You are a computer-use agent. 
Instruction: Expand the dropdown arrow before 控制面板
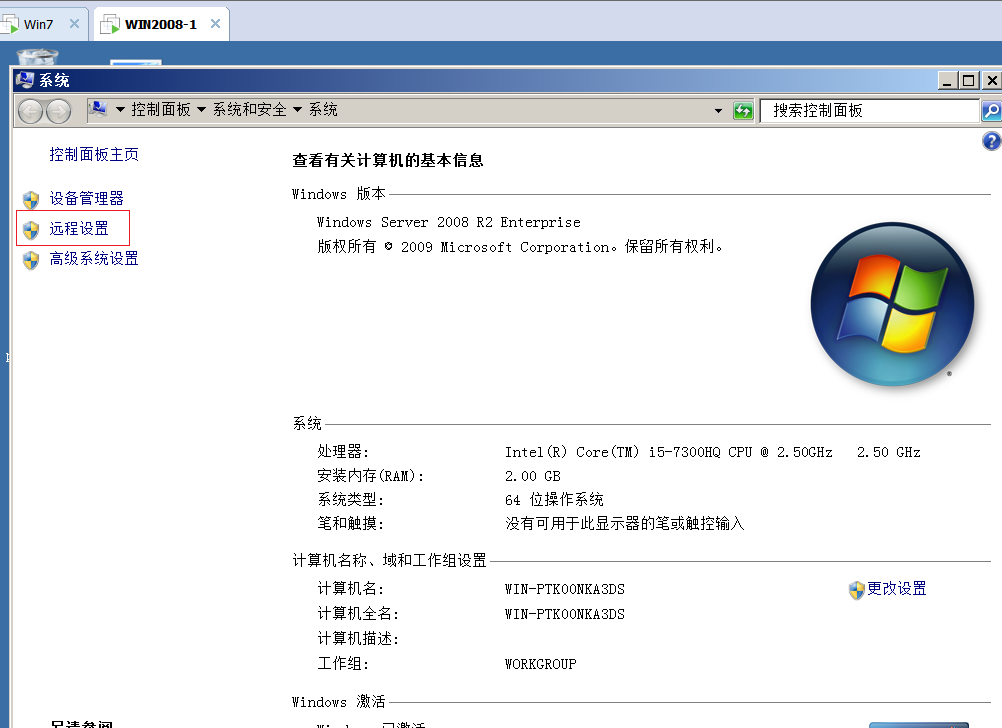pyautogui.click(x=120, y=110)
